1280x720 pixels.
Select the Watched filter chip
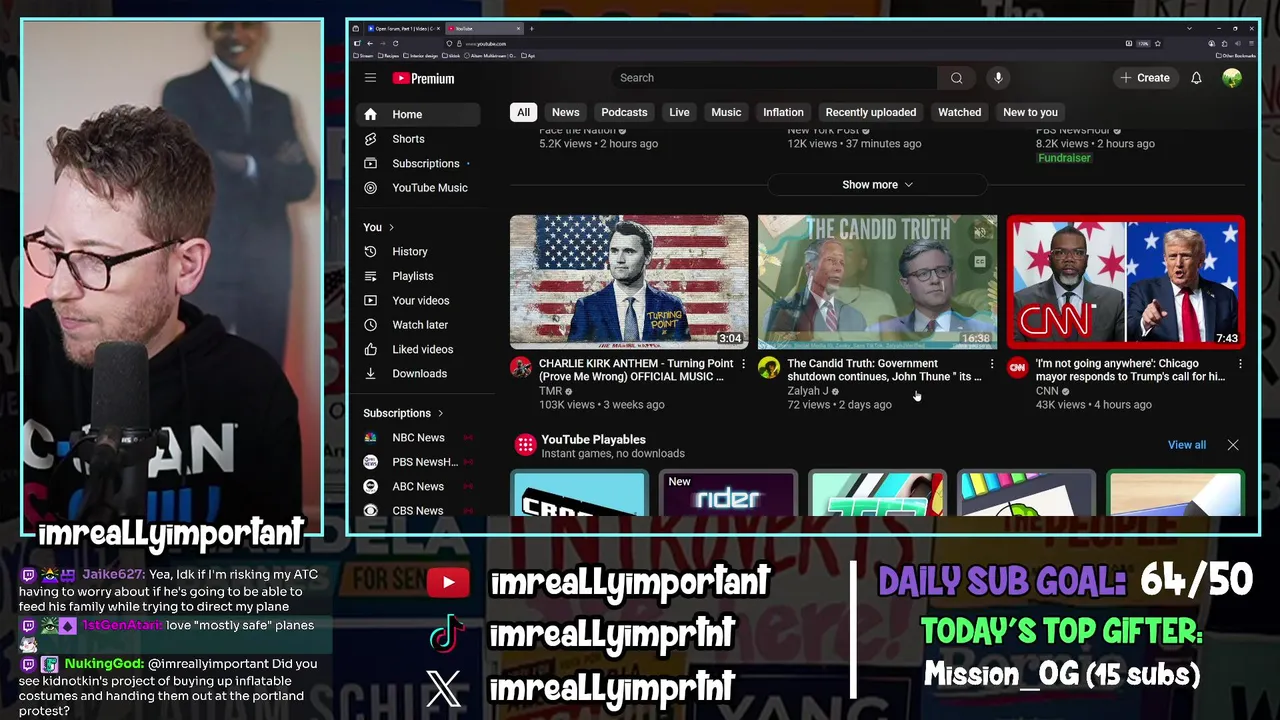959,112
